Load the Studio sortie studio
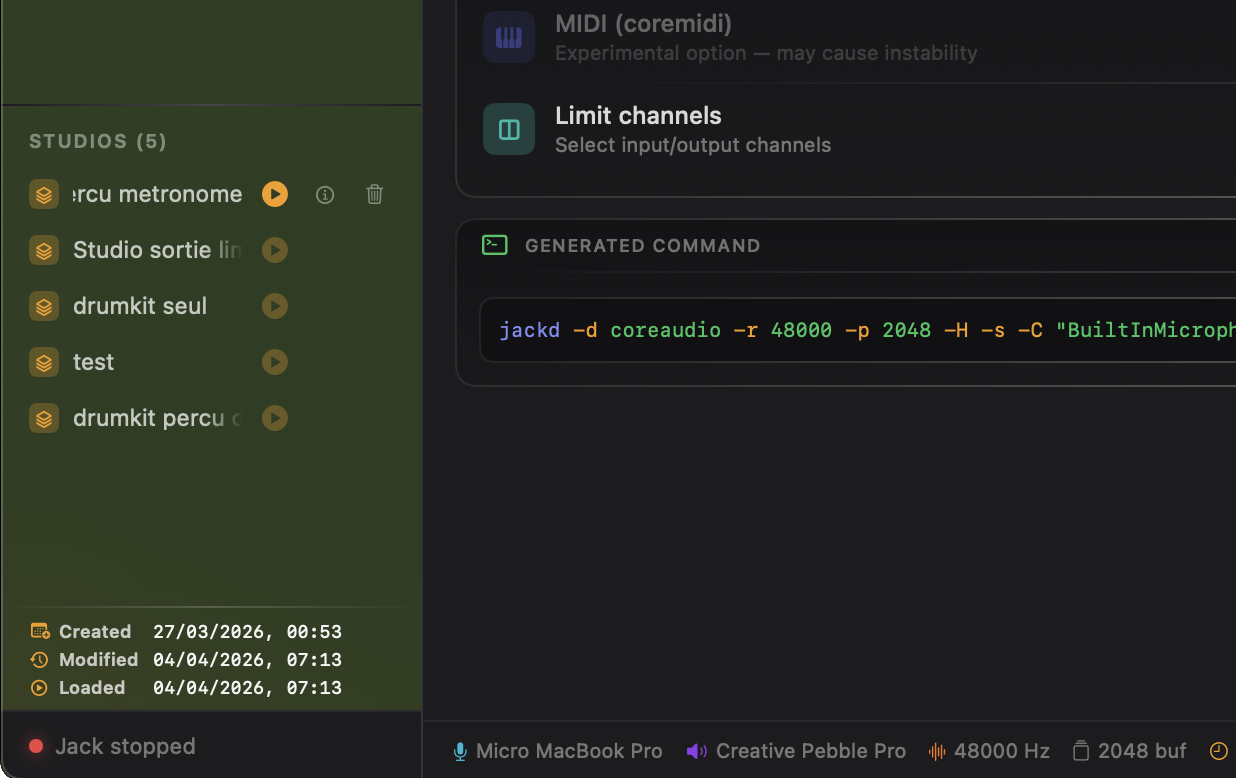The width and height of the screenshot is (1236, 778). click(275, 250)
